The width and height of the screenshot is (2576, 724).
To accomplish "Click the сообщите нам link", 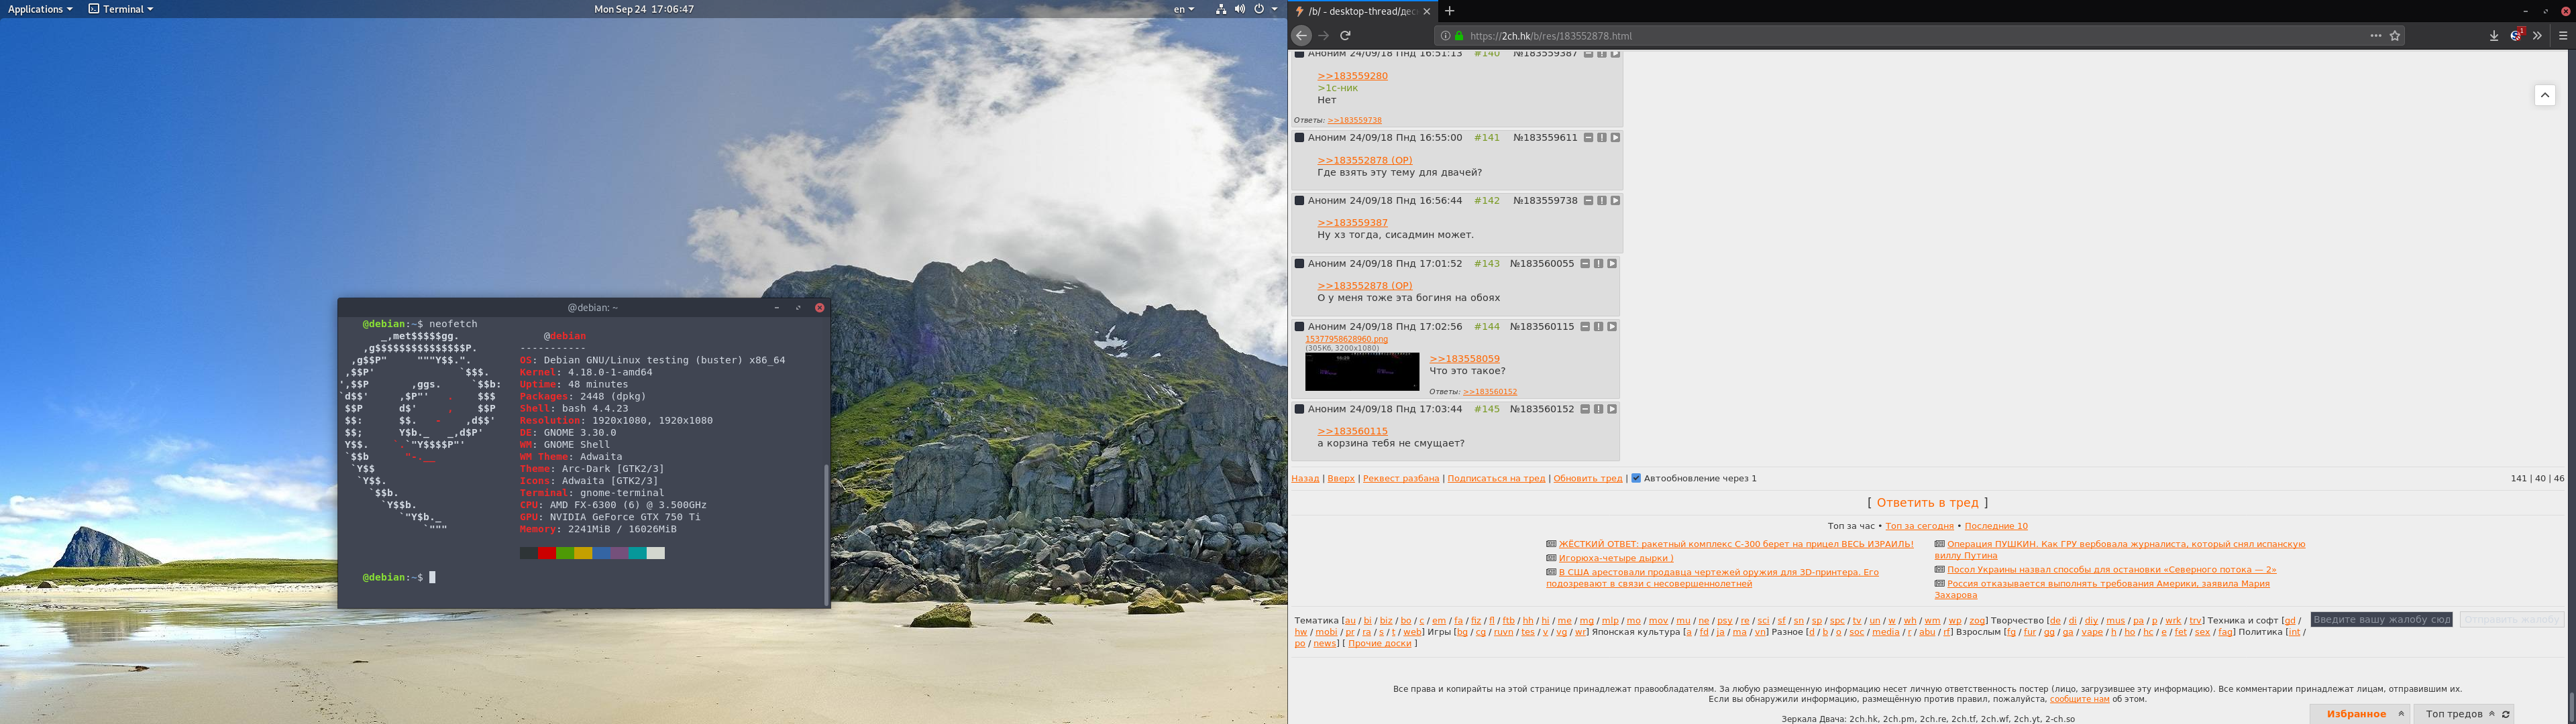I will pos(2079,699).
